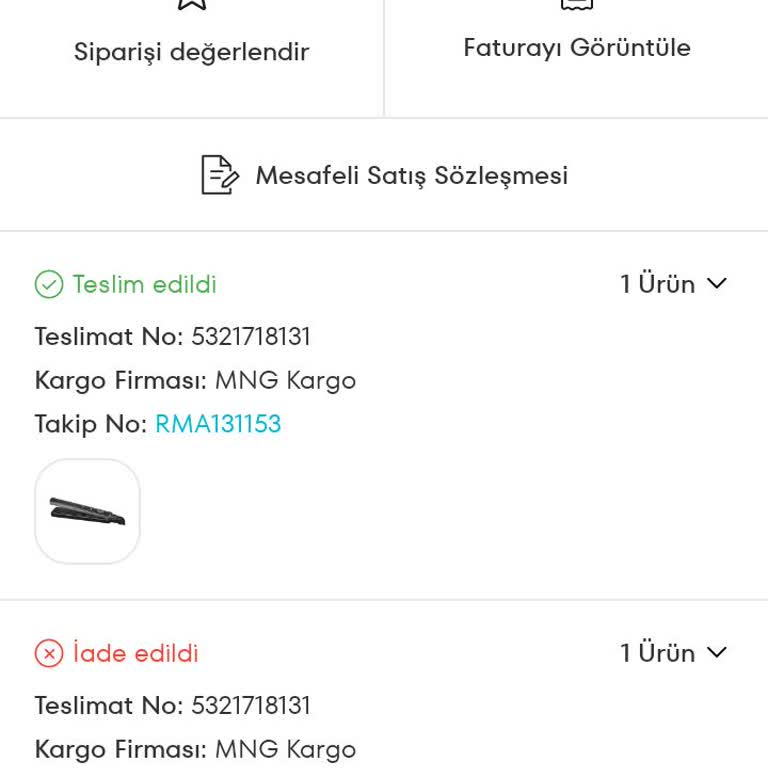Click the green checkmark delivered status icon
This screenshot has height=768, width=768.
49,285
